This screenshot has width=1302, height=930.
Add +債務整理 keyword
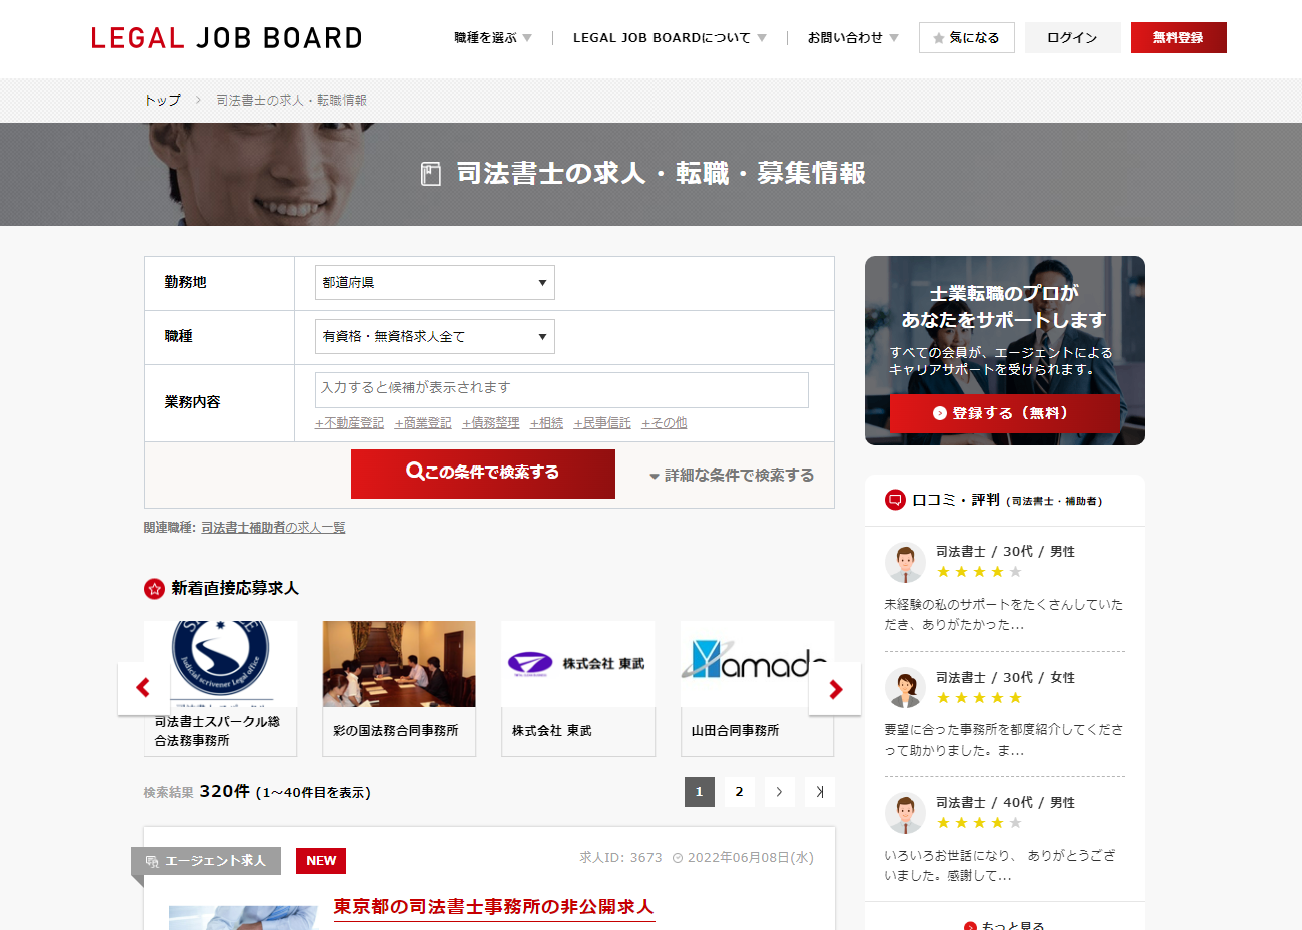coord(491,423)
